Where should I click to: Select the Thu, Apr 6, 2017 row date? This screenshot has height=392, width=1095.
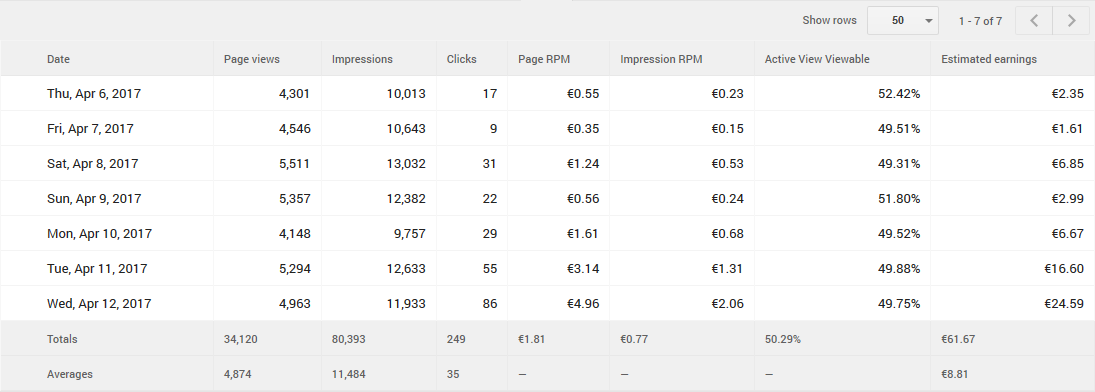(94, 94)
